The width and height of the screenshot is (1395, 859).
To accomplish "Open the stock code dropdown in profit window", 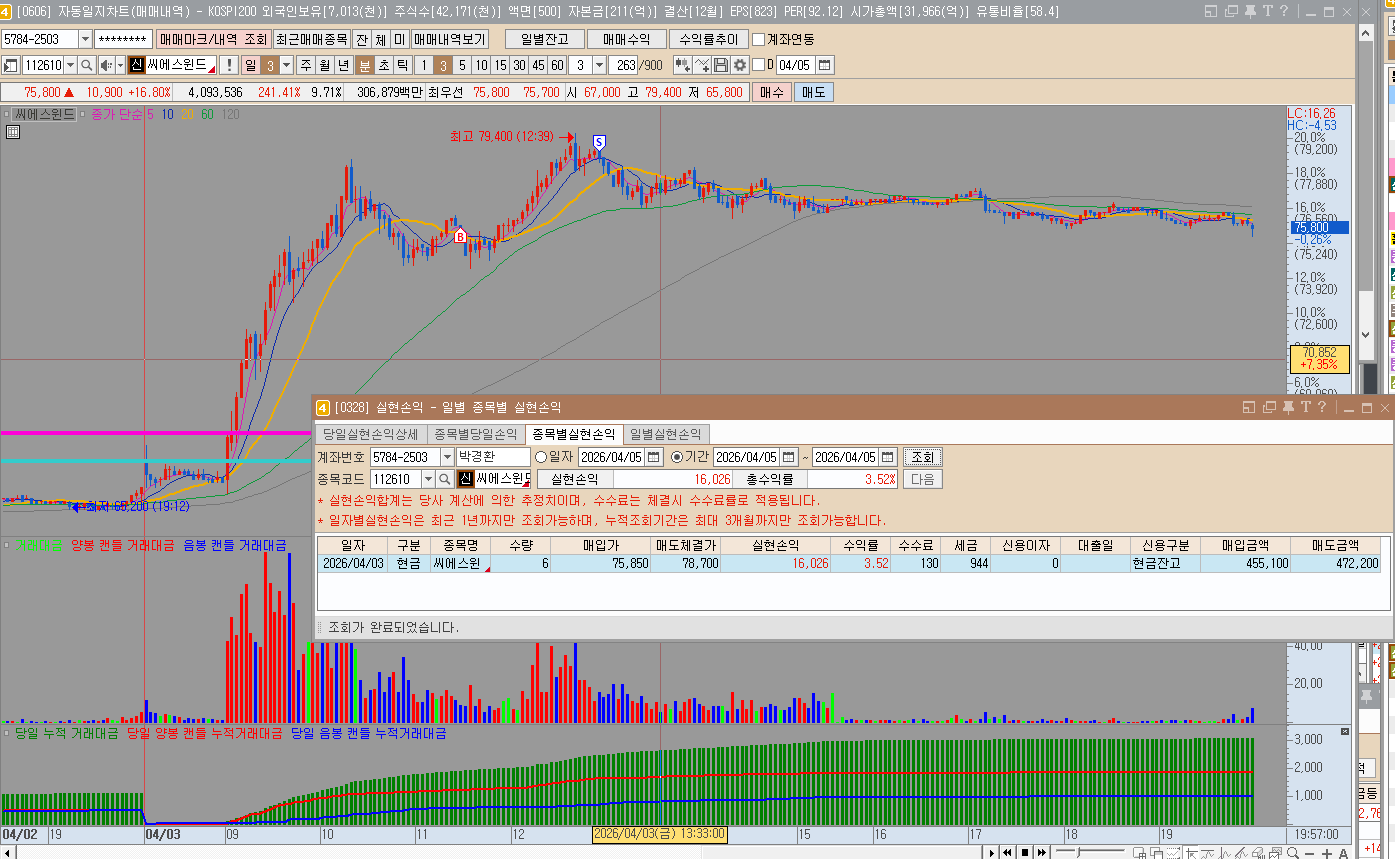I will 429,479.
